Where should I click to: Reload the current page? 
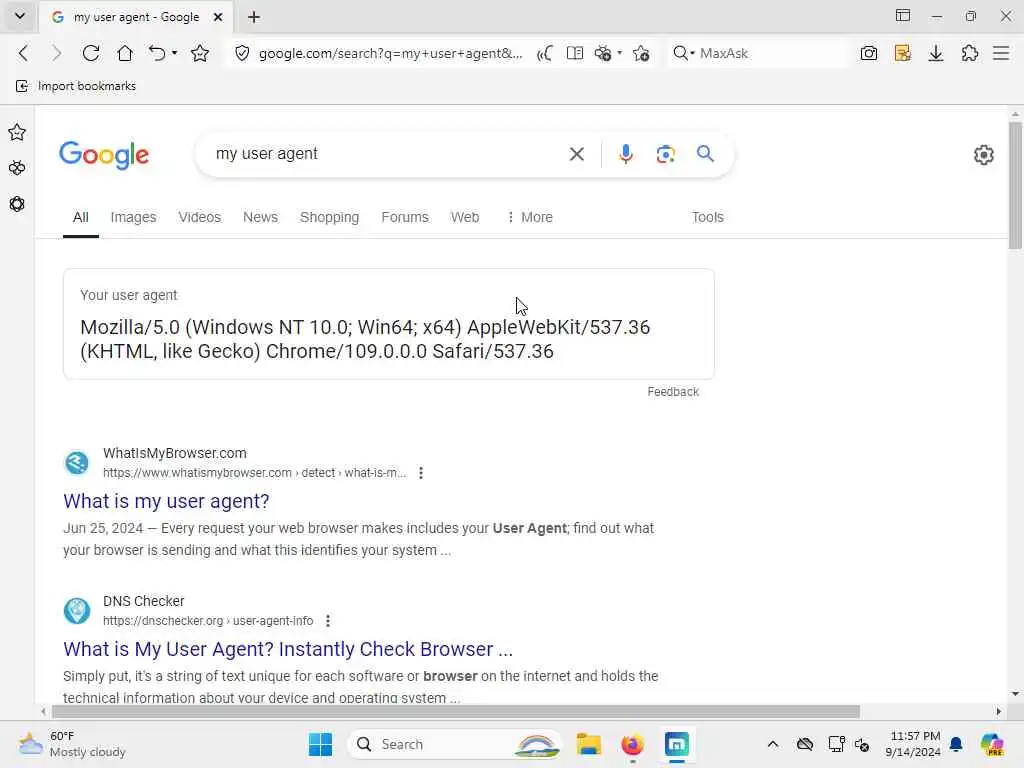[x=91, y=53]
